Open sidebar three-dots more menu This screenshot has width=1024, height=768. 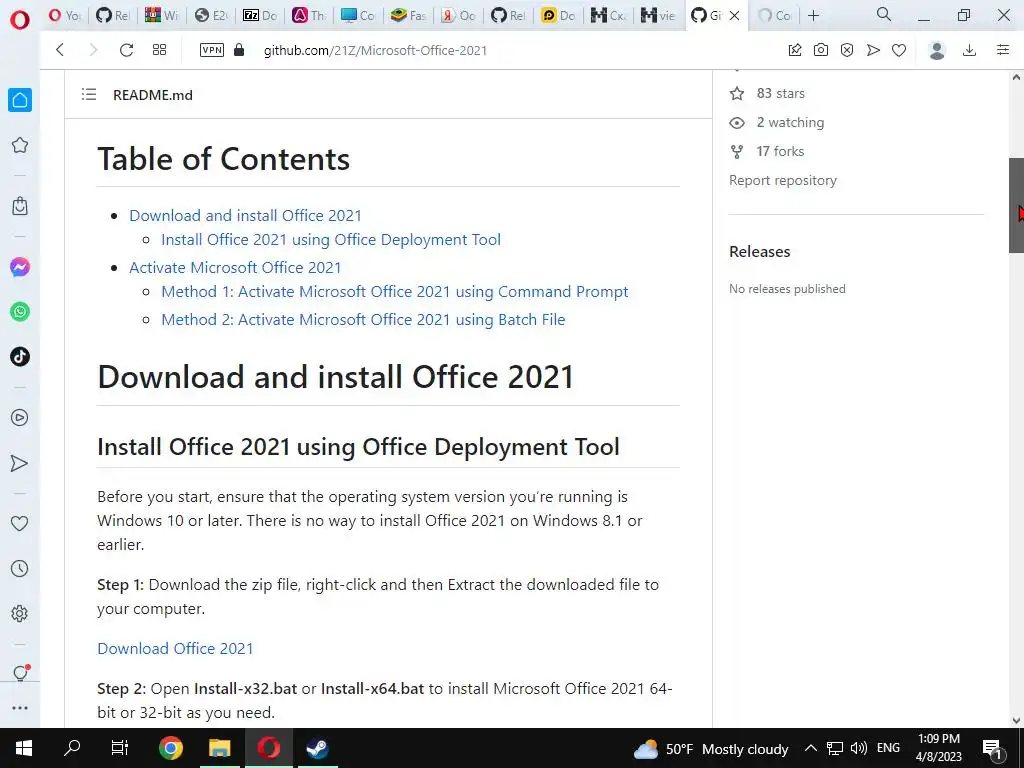click(20, 707)
